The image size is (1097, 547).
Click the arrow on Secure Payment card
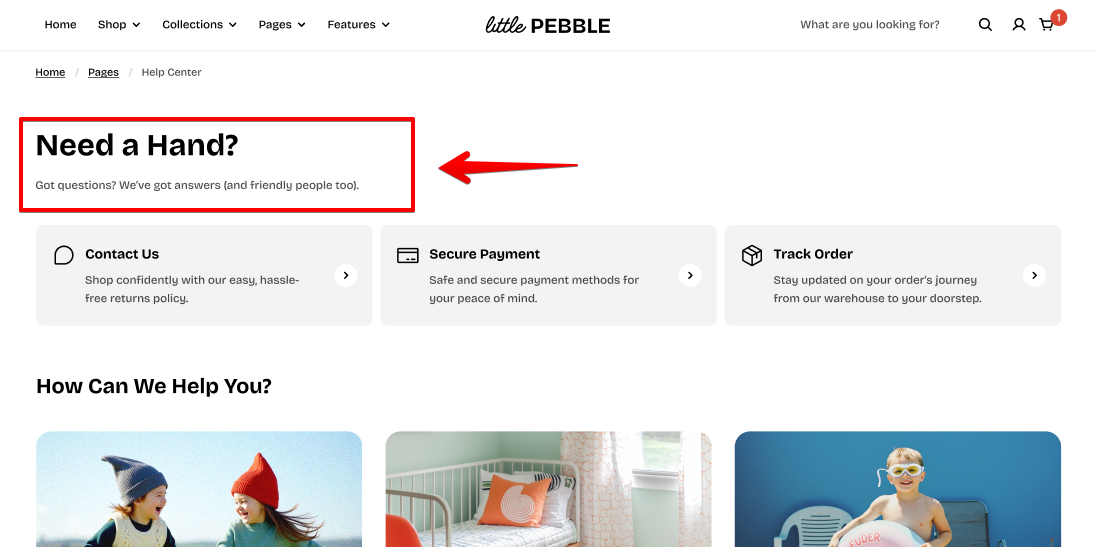coord(690,275)
